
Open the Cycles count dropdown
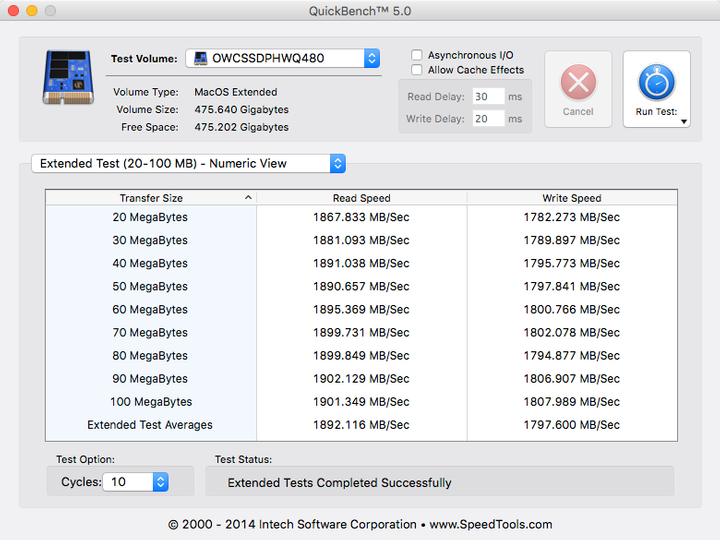[x=160, y=482]
